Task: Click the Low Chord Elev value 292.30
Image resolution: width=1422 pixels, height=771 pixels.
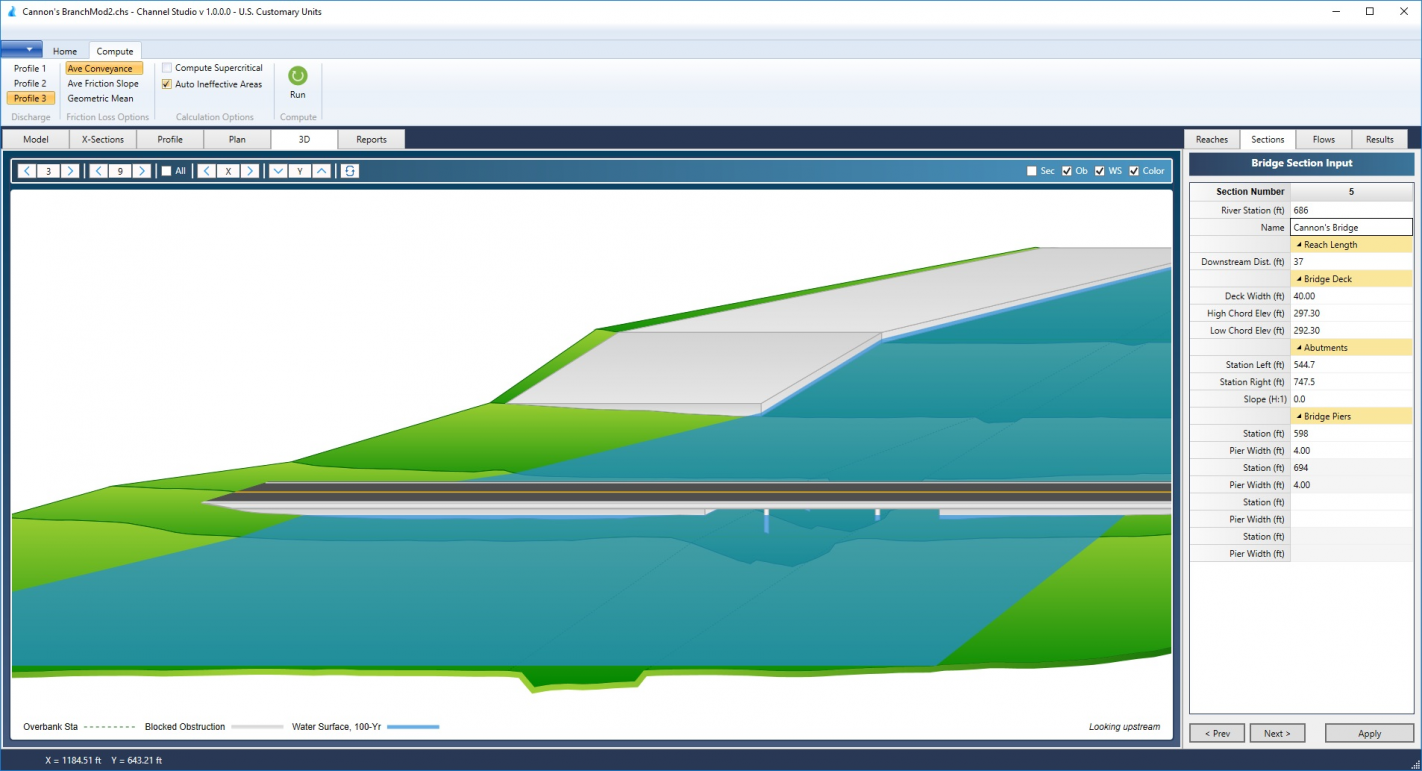Action: (x=1352, y=330)
